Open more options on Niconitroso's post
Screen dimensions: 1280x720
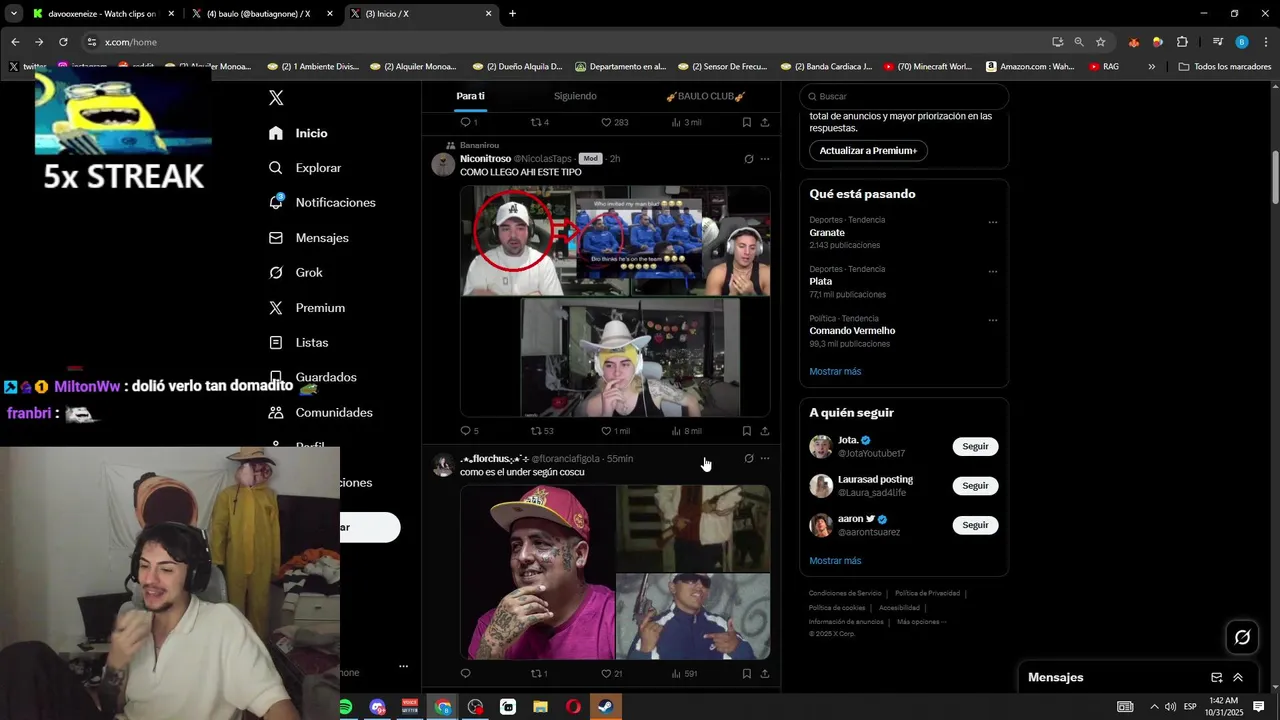765,159
